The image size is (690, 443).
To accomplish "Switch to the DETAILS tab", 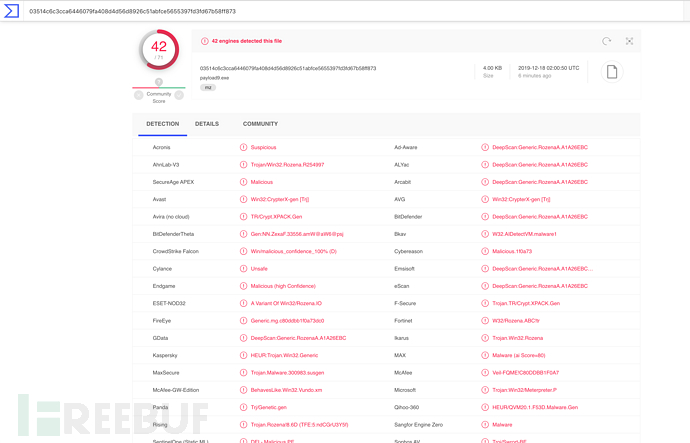I will click(207, 124).
